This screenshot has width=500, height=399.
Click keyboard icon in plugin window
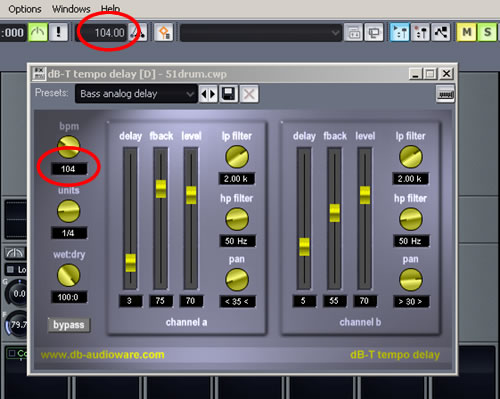[x=445, y=94]
